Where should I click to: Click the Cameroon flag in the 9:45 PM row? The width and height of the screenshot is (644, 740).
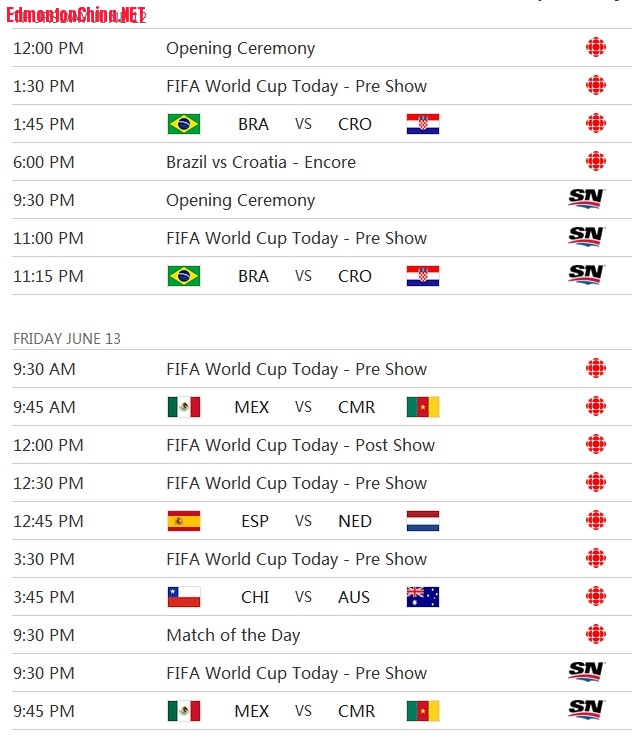(x=423, y=711)
